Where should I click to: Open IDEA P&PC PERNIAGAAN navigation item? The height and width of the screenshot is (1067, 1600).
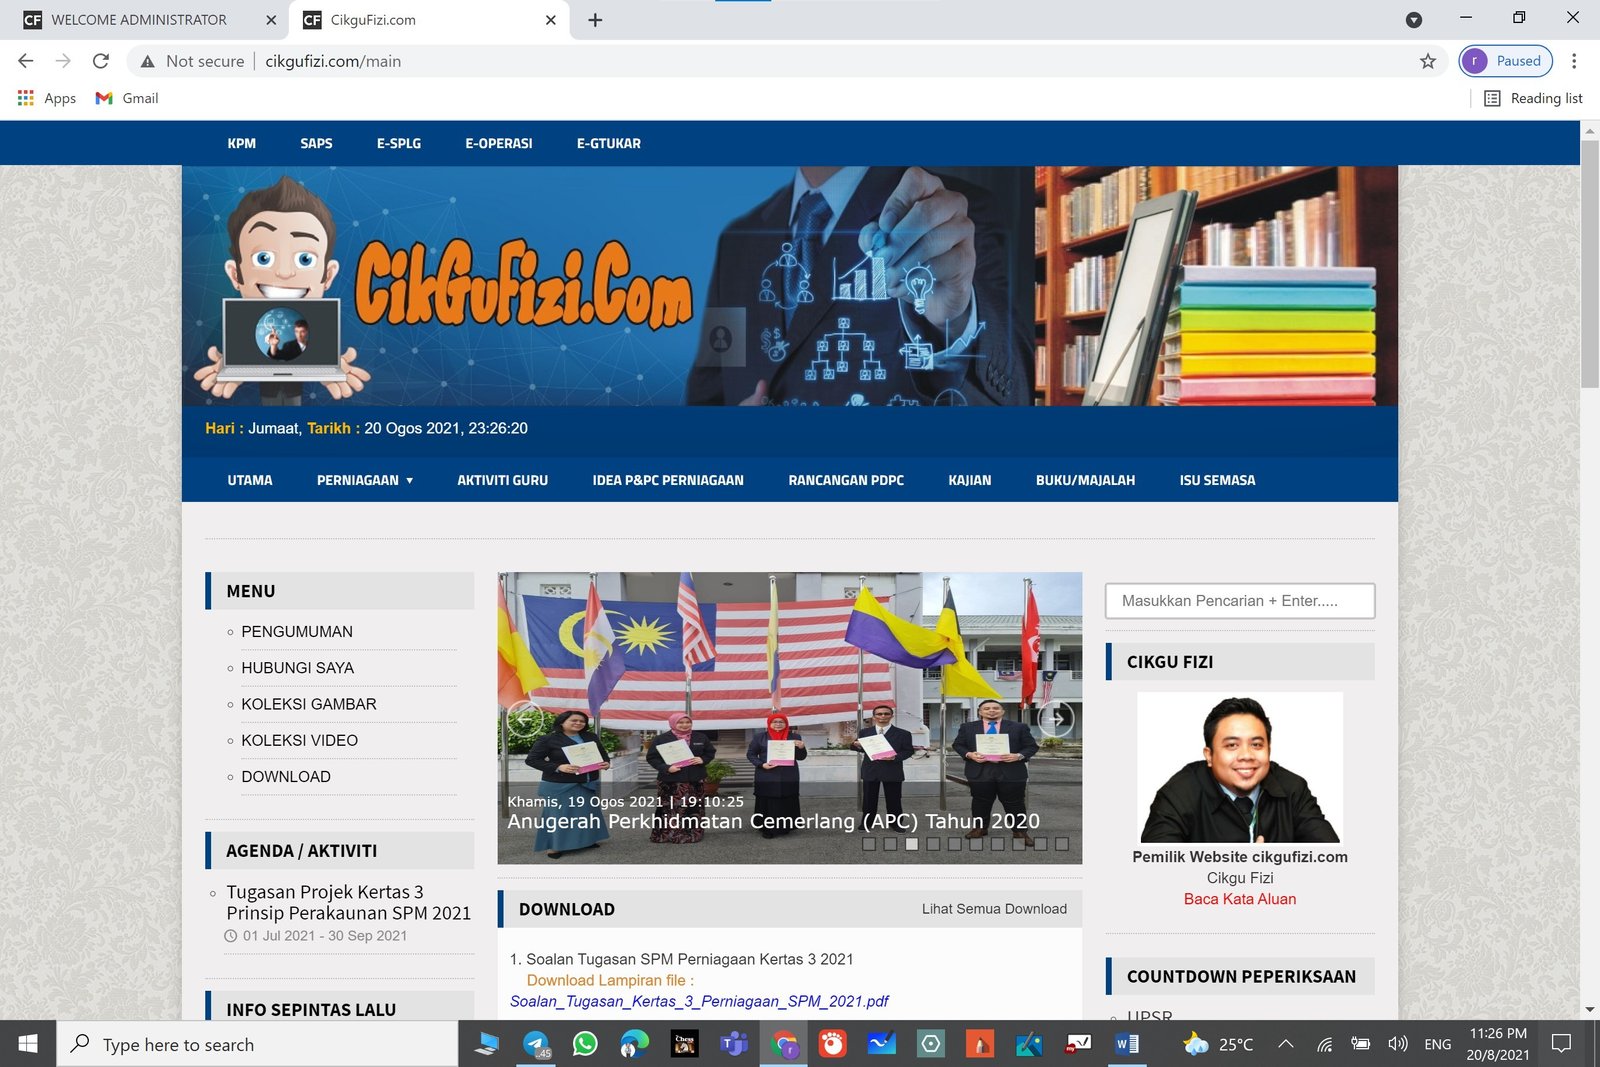pos(668,480)
